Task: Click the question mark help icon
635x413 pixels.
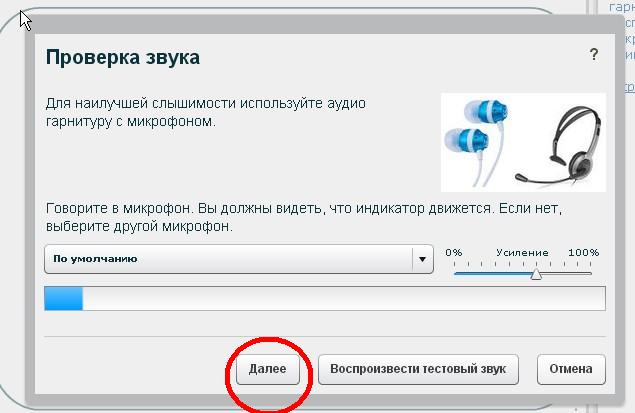Action: coord(594,56)
